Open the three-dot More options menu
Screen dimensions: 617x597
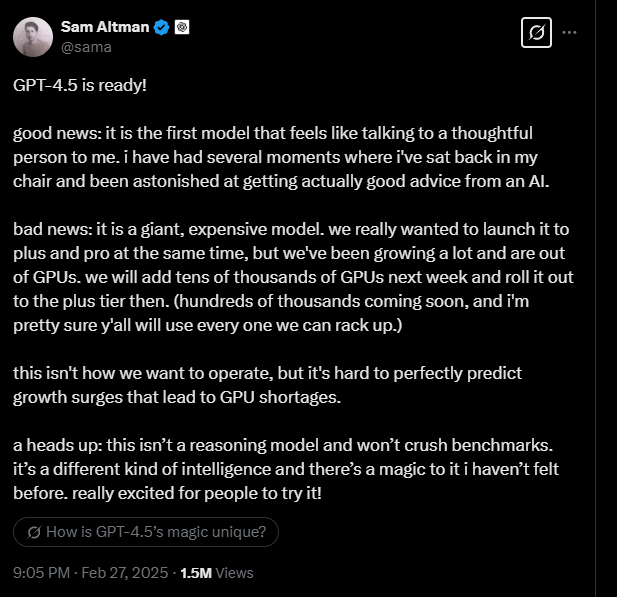(x=570, y=32)
